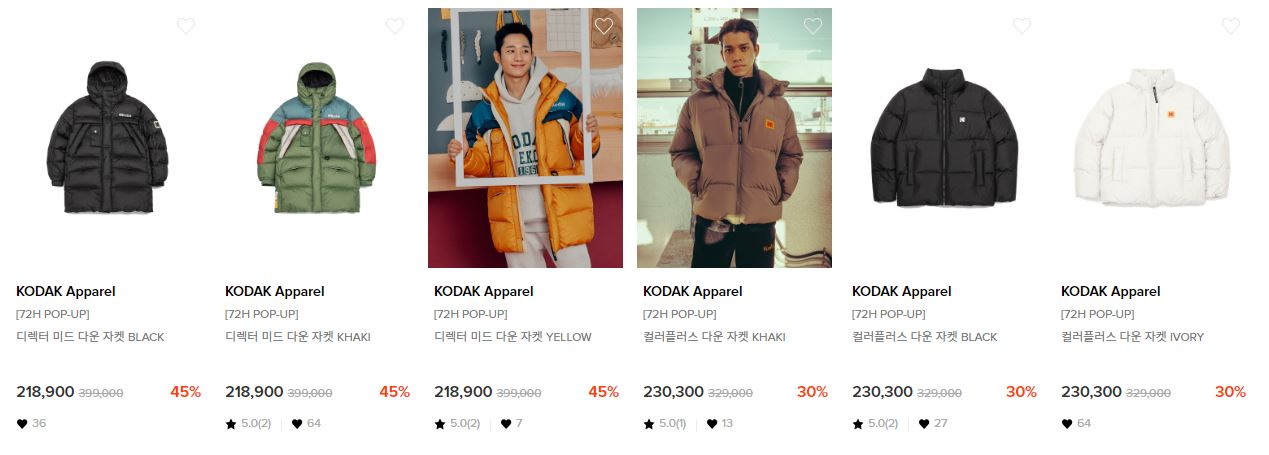Open the khaki multicolor Director jacket image
The height and width of the screenshot is (455, 1269).
[316, 138]
